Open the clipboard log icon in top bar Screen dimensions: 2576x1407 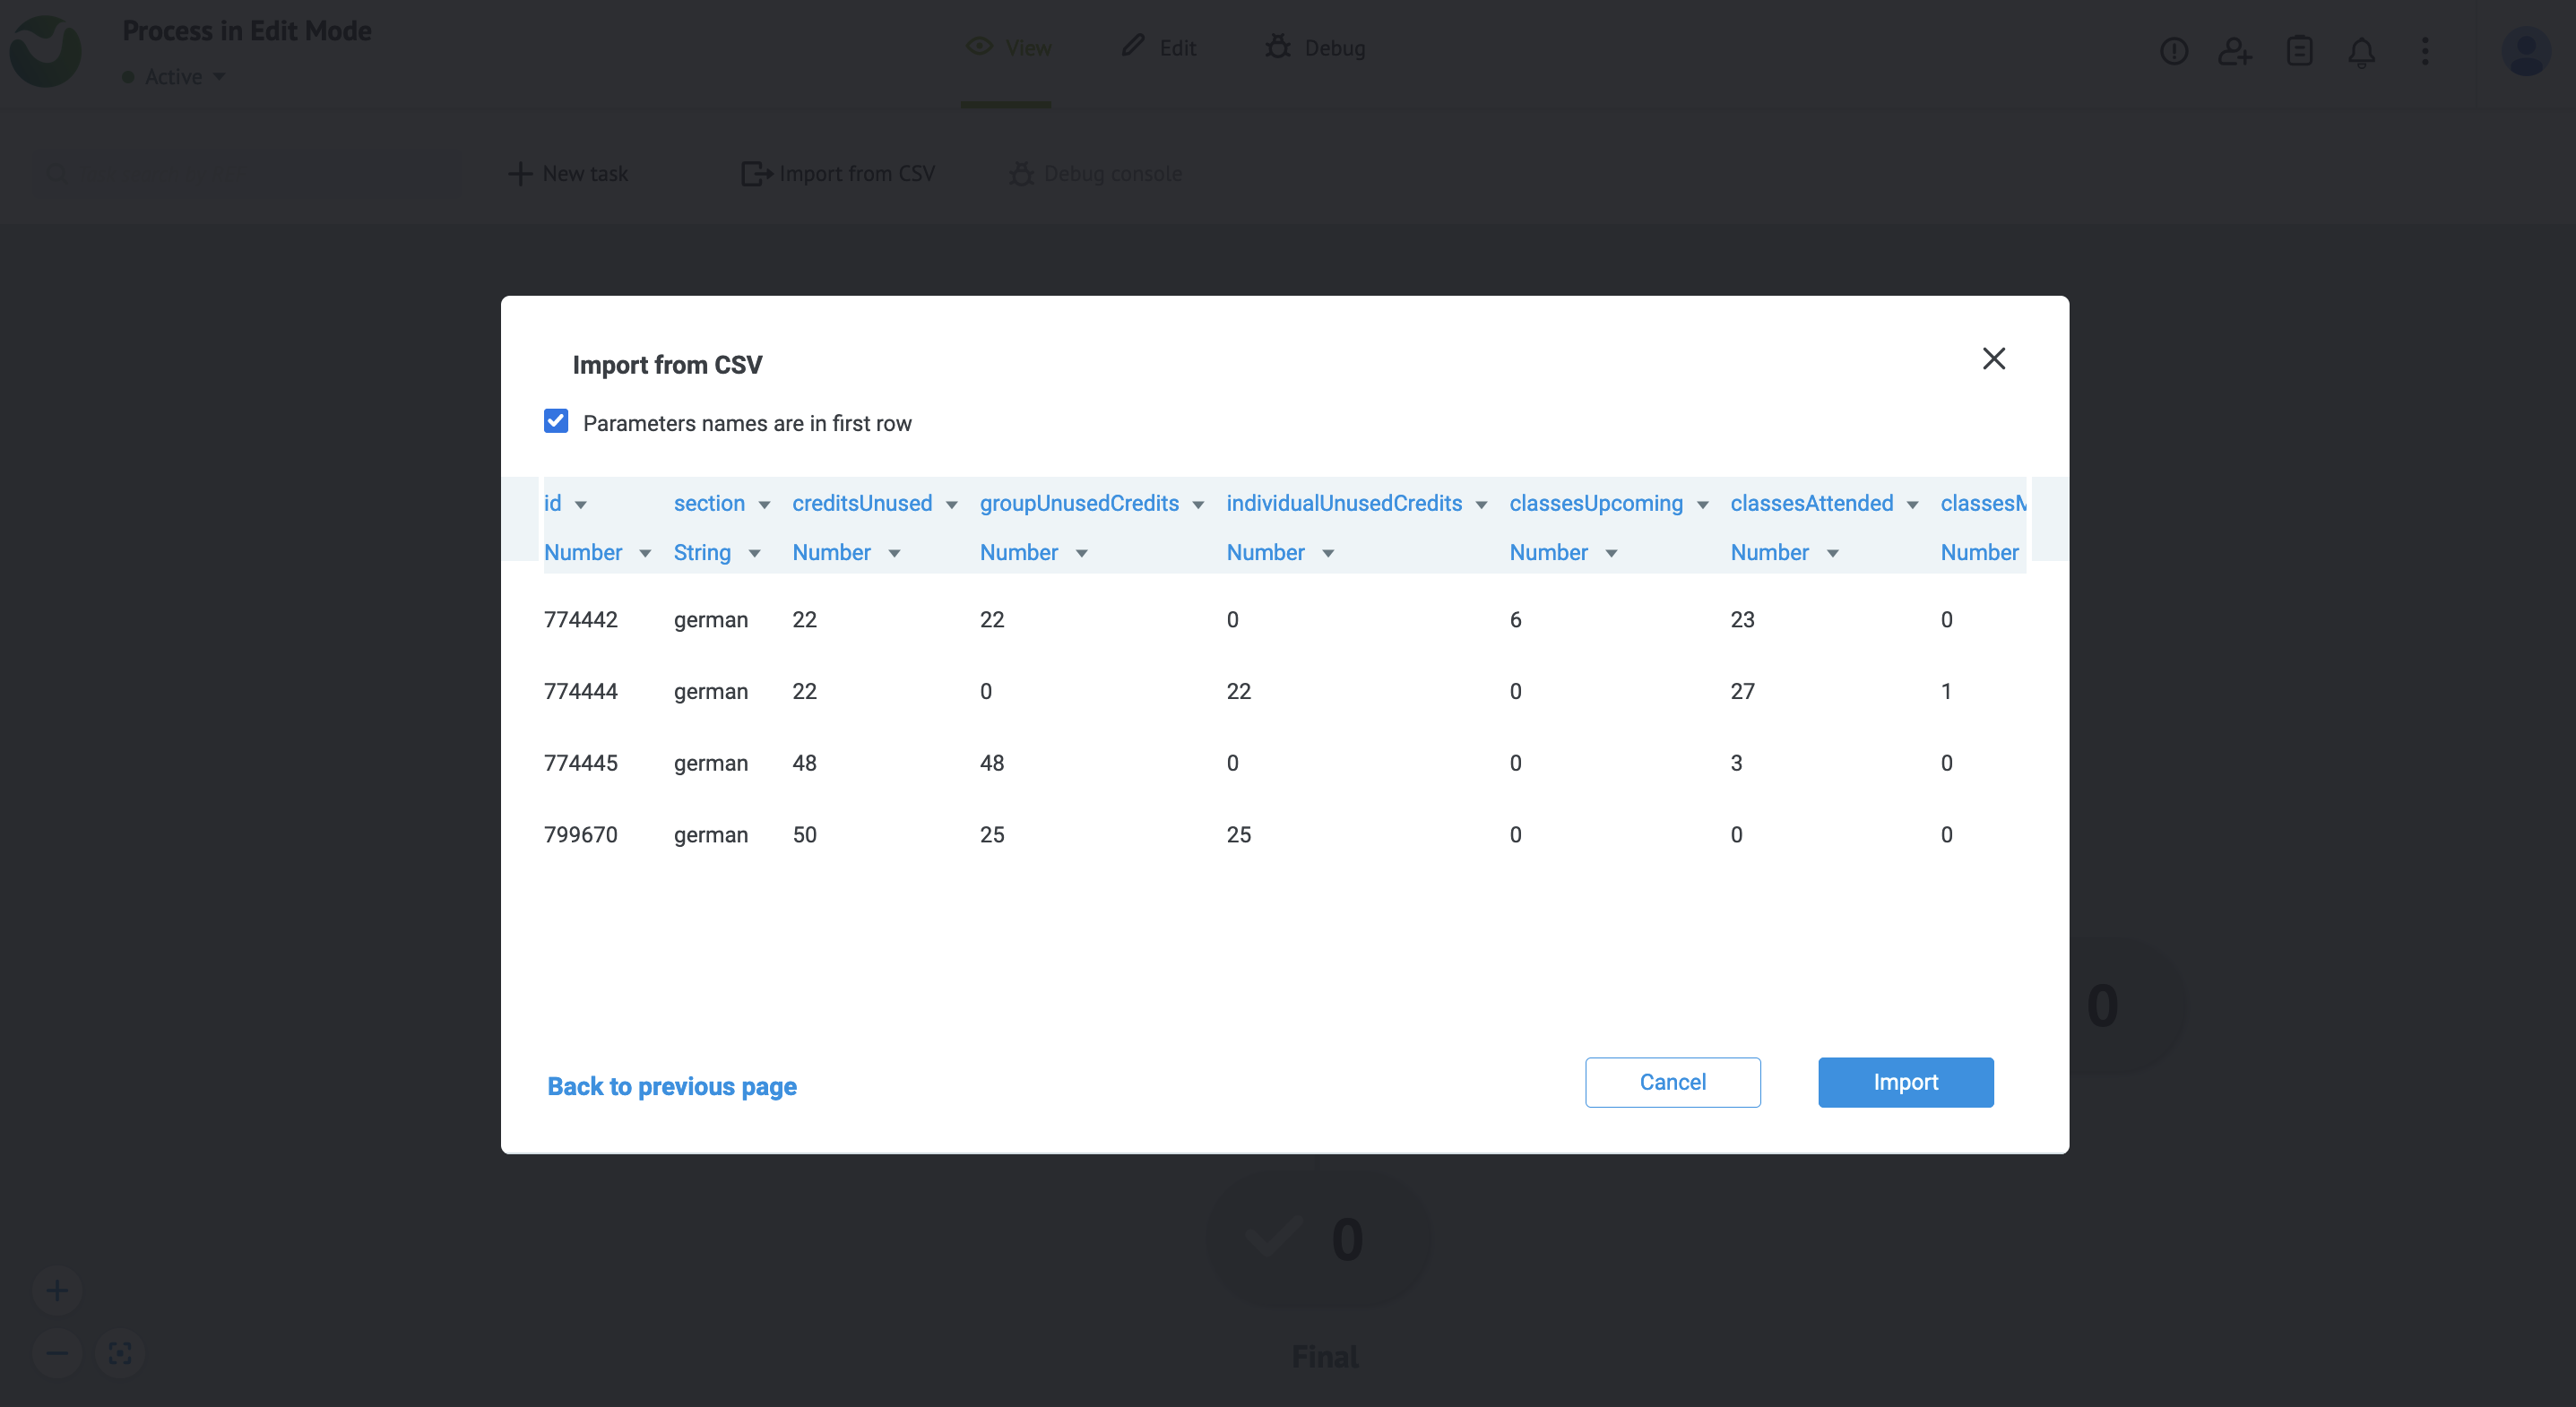(x=2299, y=51)
